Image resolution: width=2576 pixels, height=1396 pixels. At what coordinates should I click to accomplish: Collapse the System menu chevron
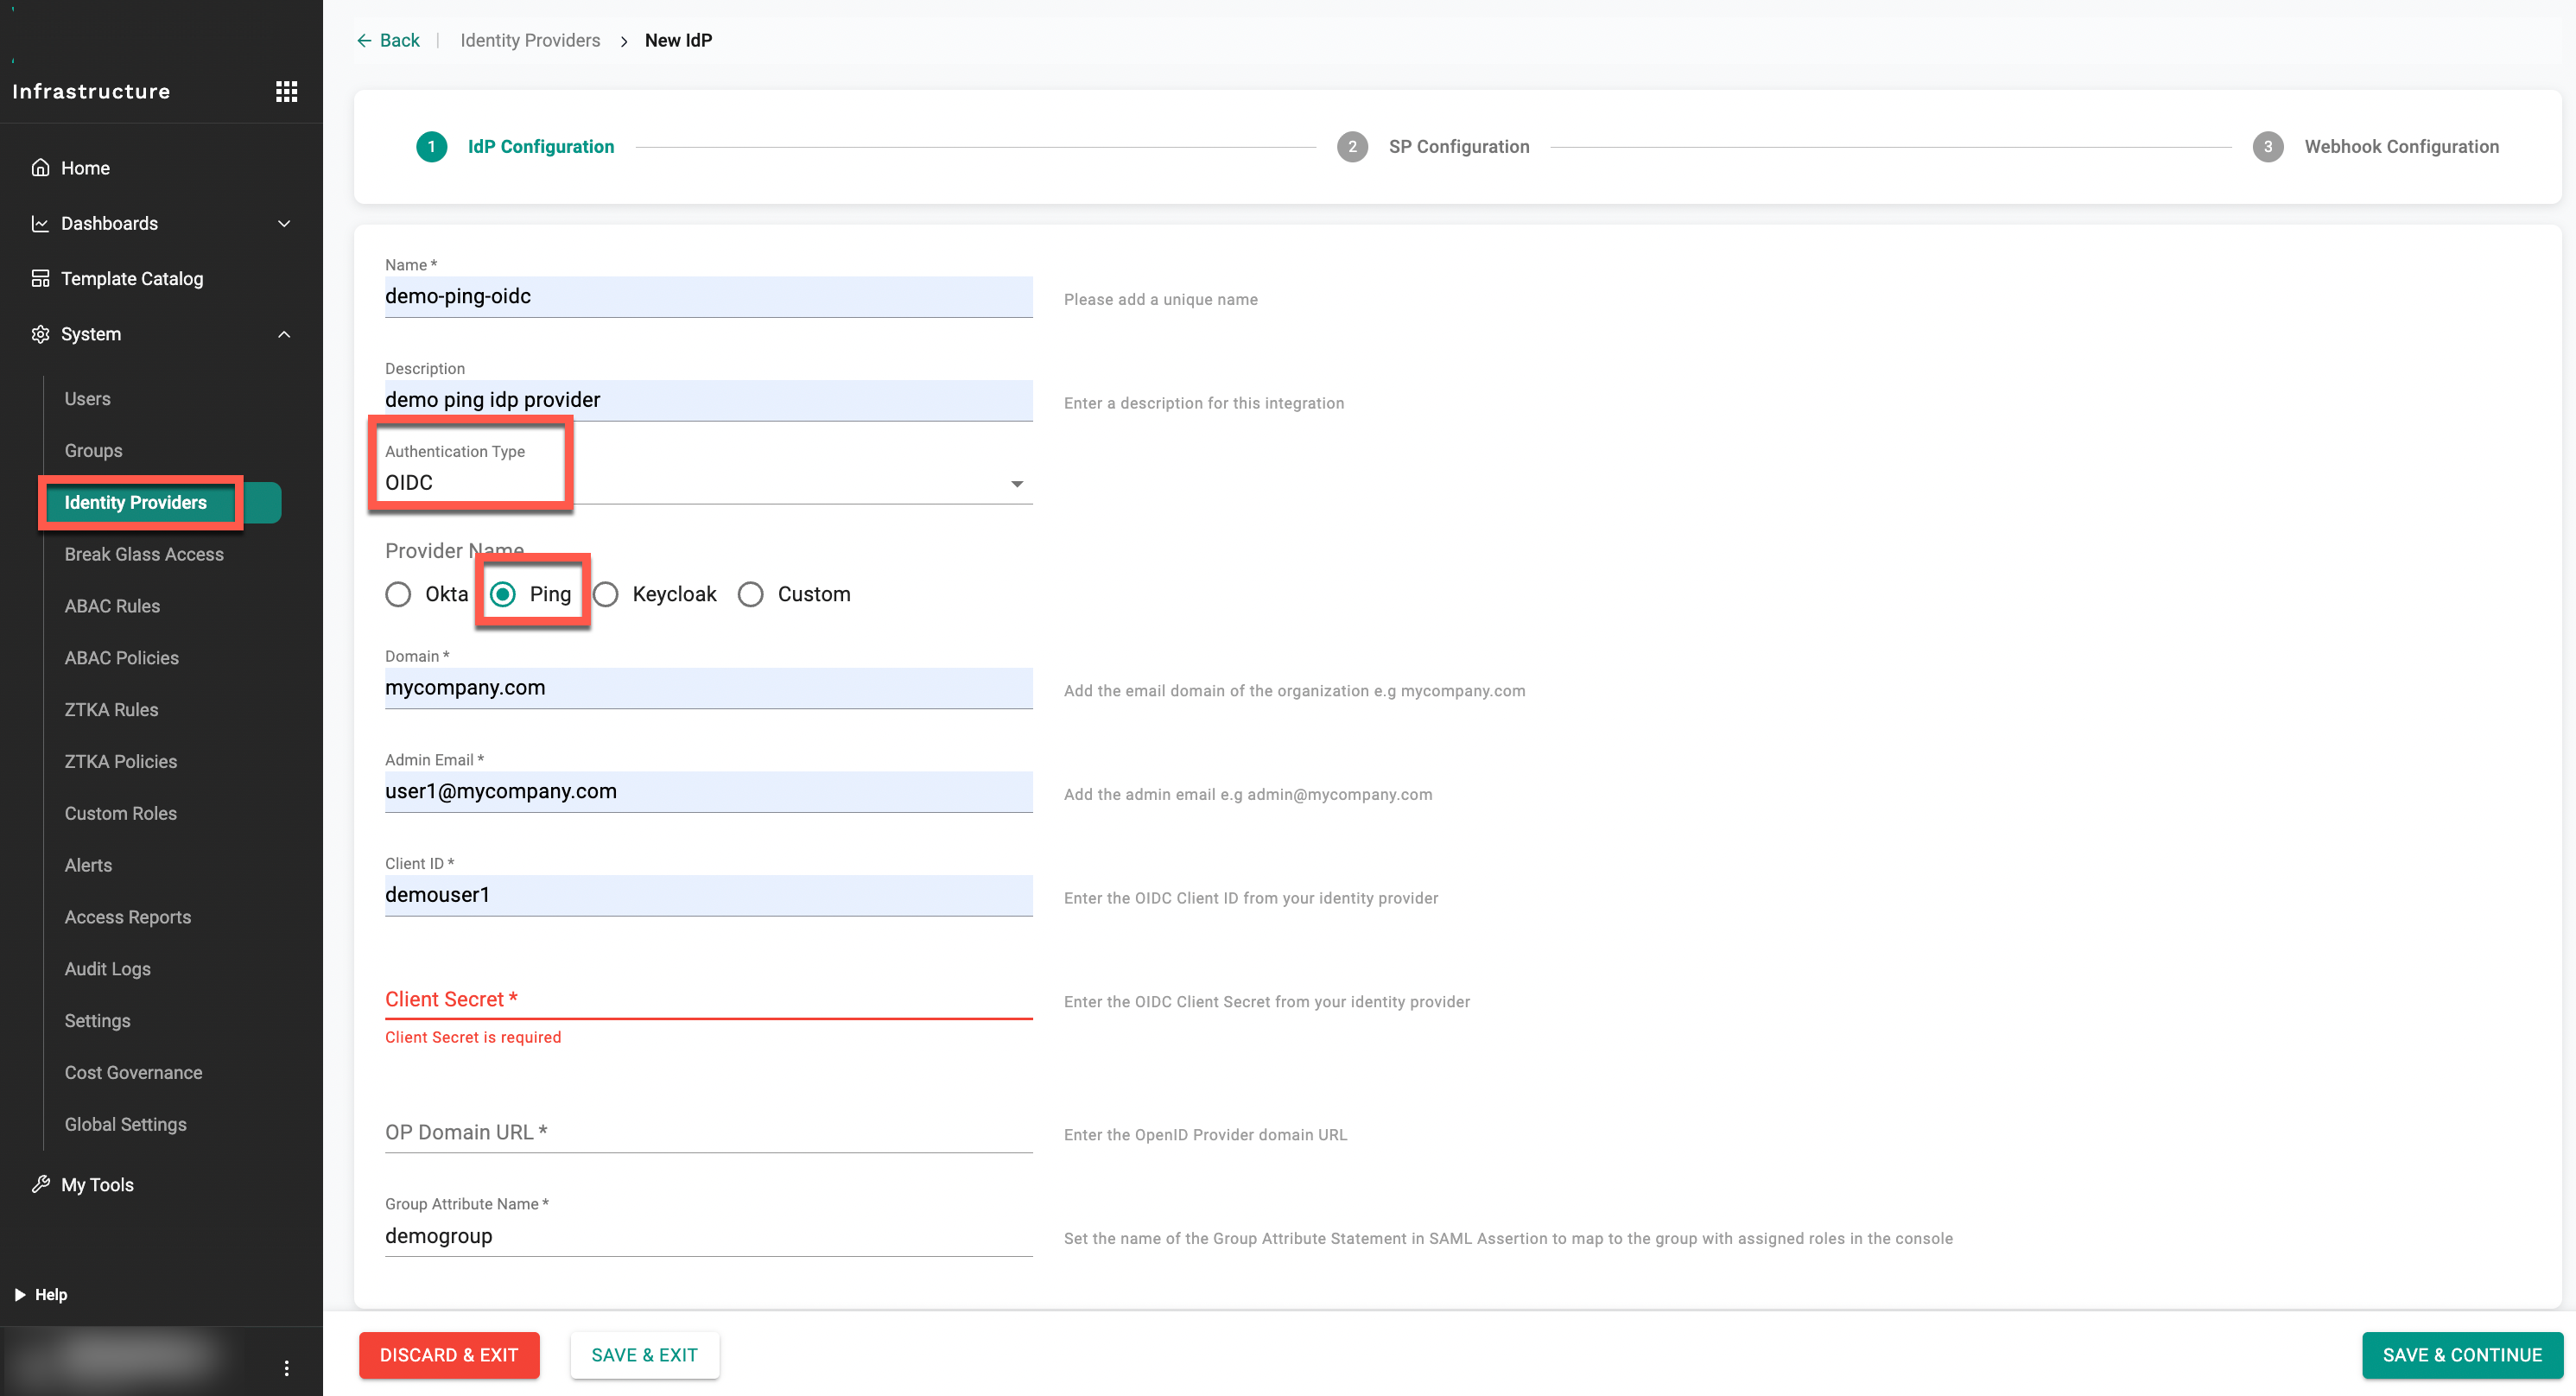284,334
